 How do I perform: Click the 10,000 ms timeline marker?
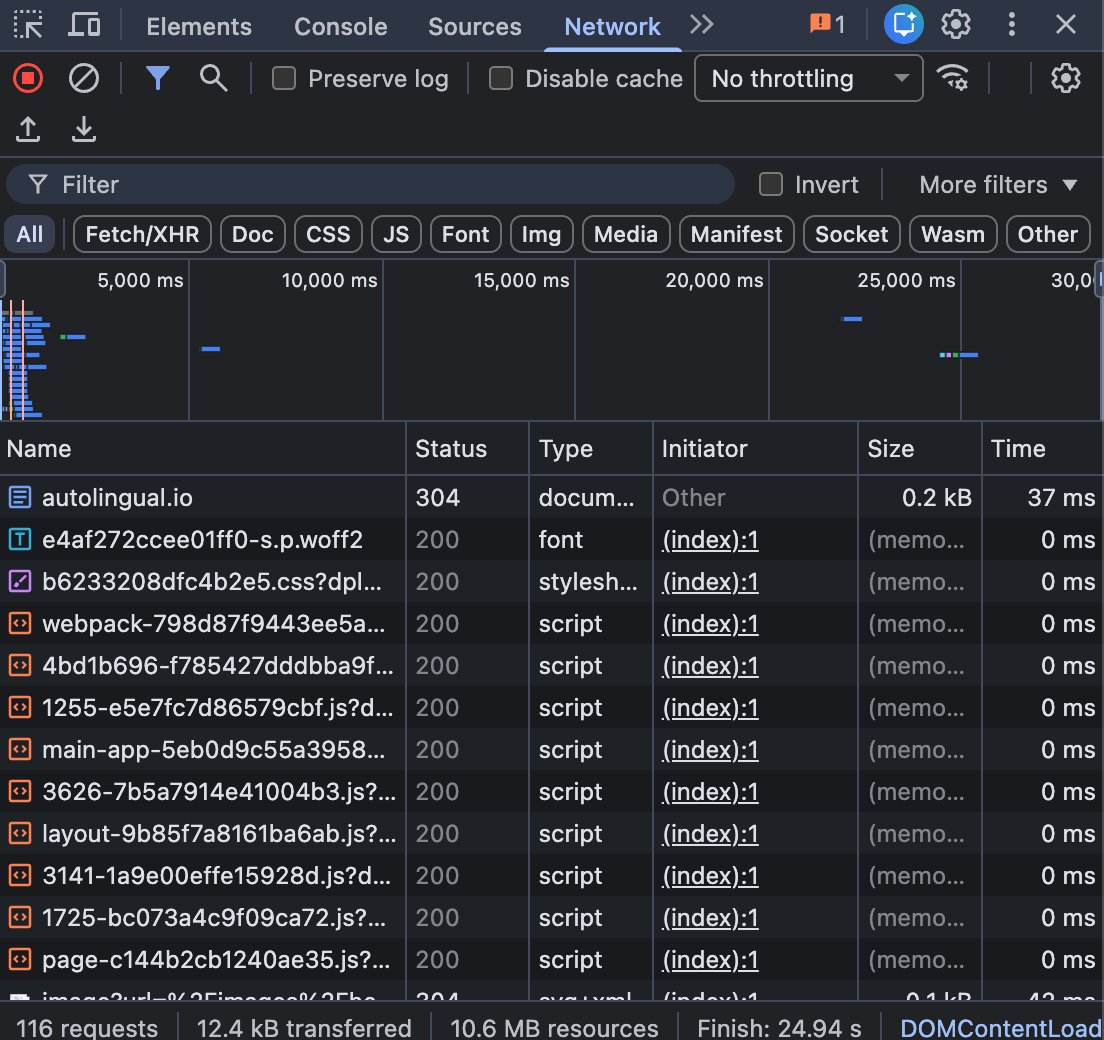[x=330, y=280]
